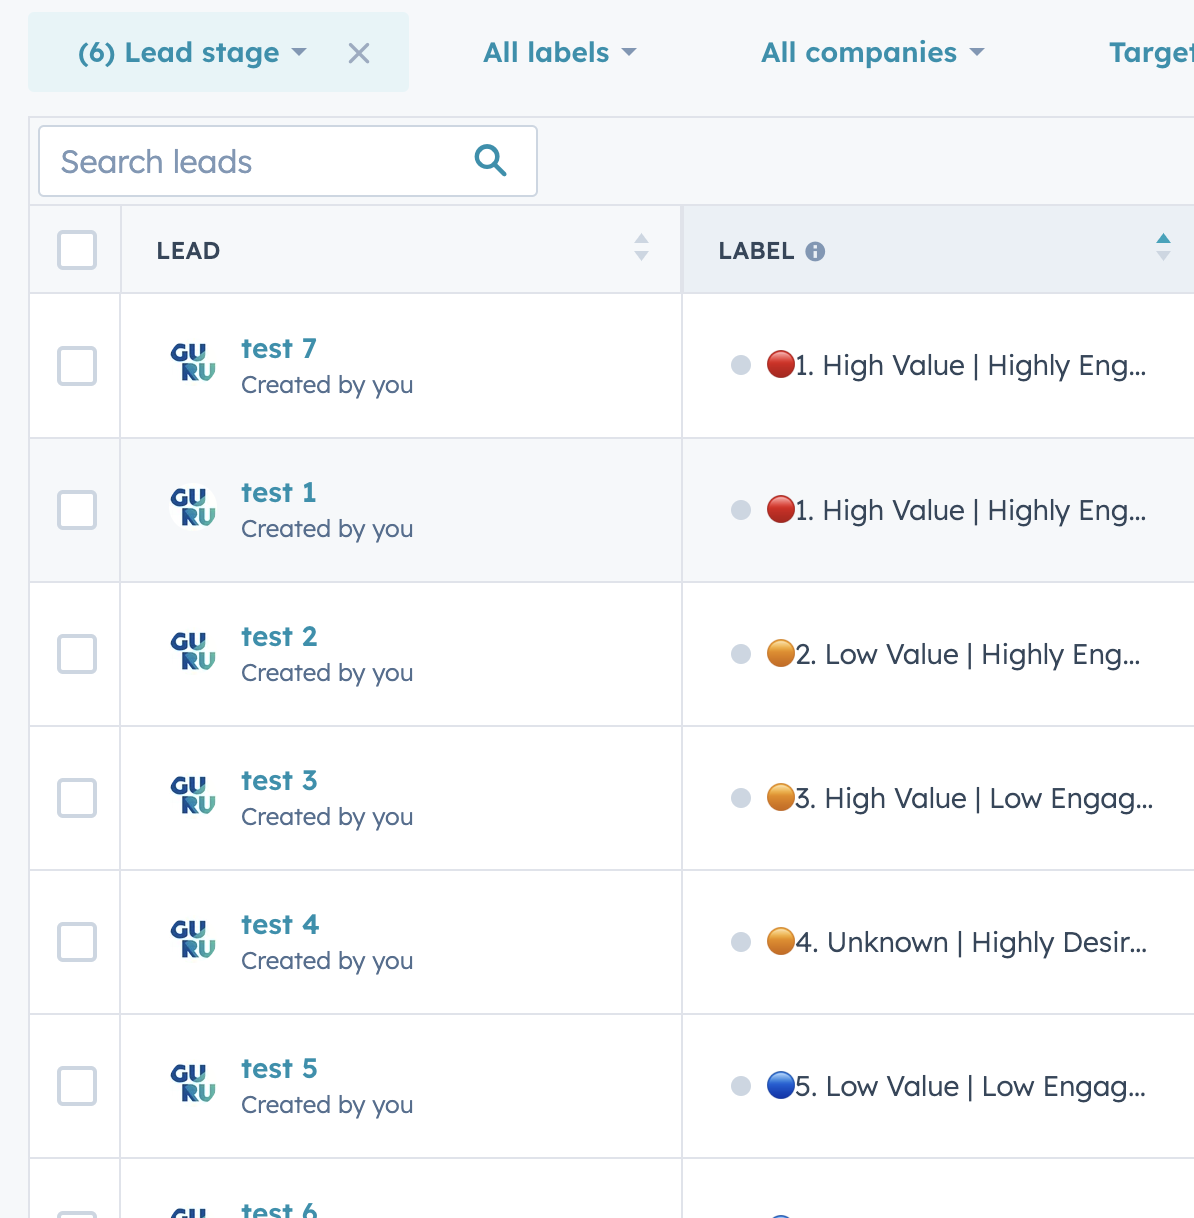Check the checkbox for lead test 1
This screenshot has height=1218, width=1194.
click(x=76, y=510)
